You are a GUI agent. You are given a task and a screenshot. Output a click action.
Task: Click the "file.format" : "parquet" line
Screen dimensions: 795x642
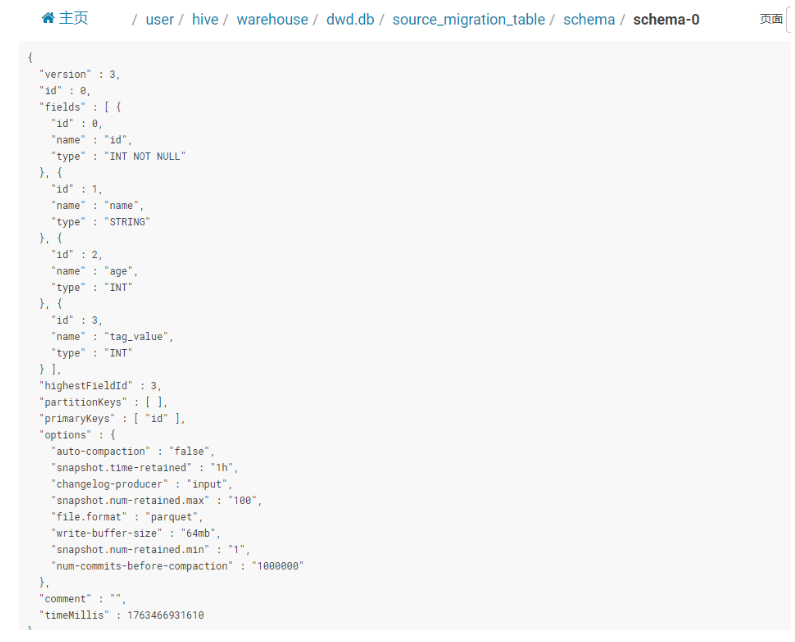click(x=127, y=517)
